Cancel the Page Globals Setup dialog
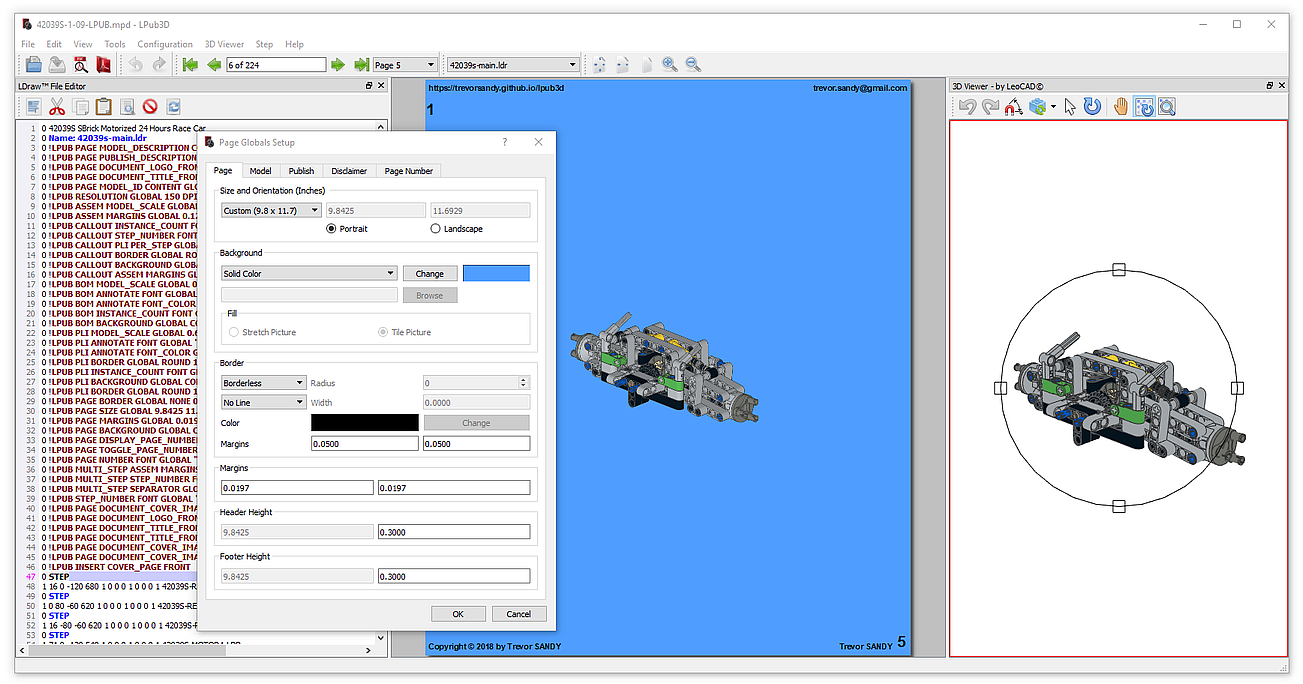 [519, 614]
